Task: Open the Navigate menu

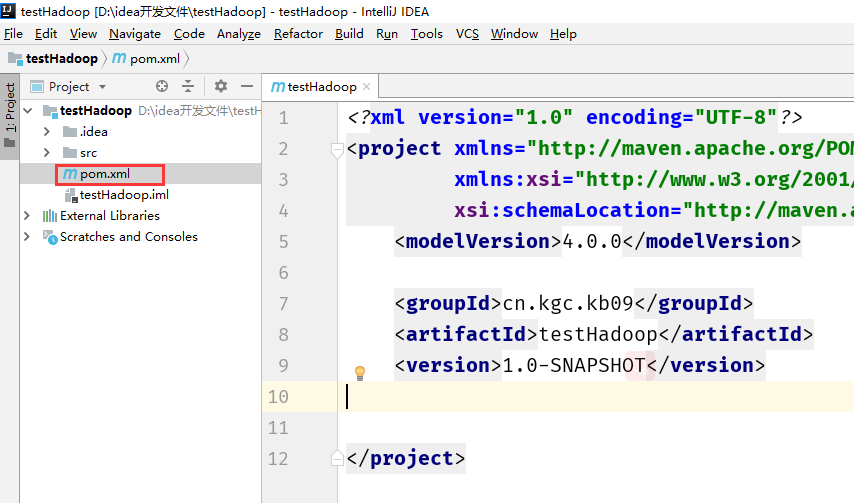Action: click(135, 34)
